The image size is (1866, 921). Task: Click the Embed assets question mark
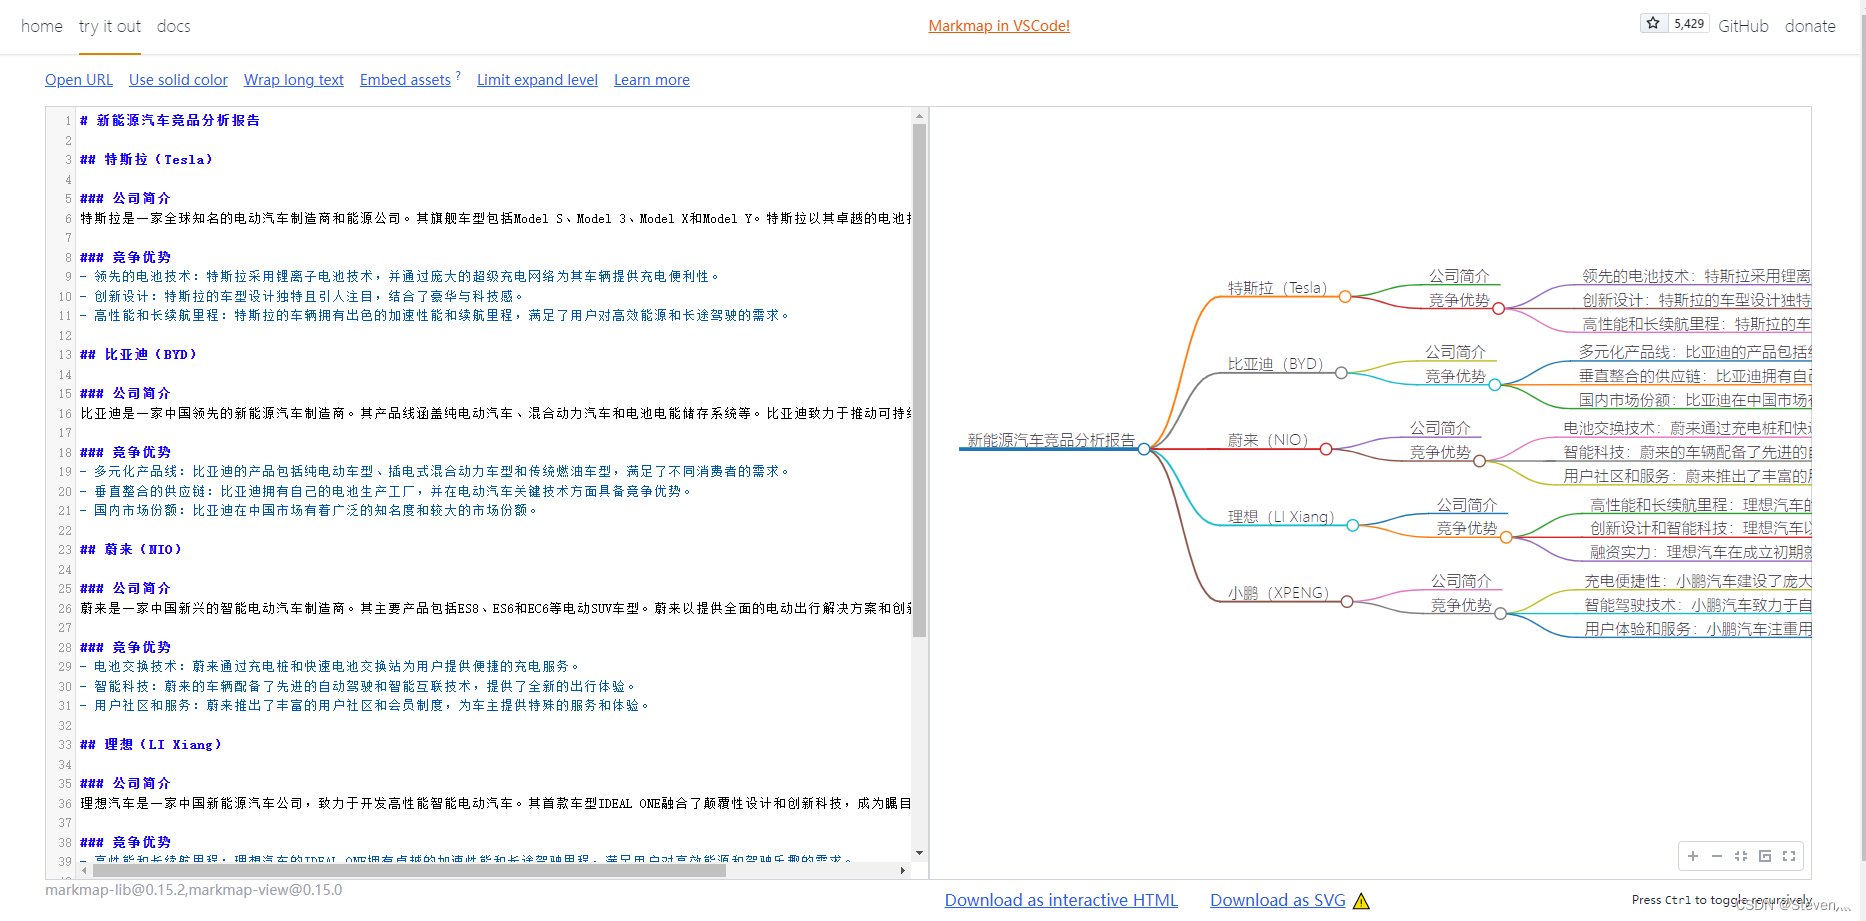coord(458,76)
